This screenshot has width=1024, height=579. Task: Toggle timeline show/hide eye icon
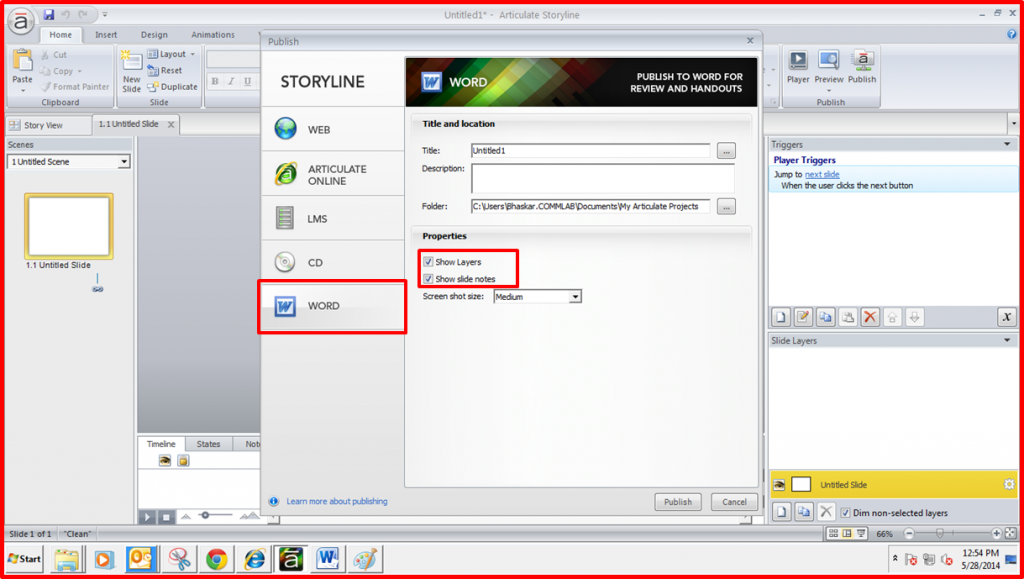click(x=165, y=461)
